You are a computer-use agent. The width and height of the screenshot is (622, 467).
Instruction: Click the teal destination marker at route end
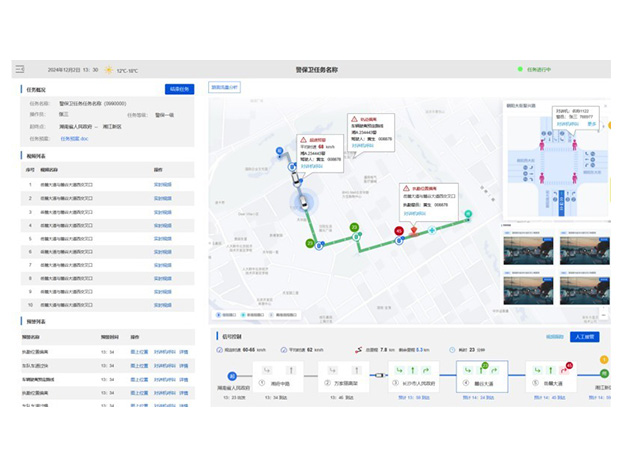467,213
